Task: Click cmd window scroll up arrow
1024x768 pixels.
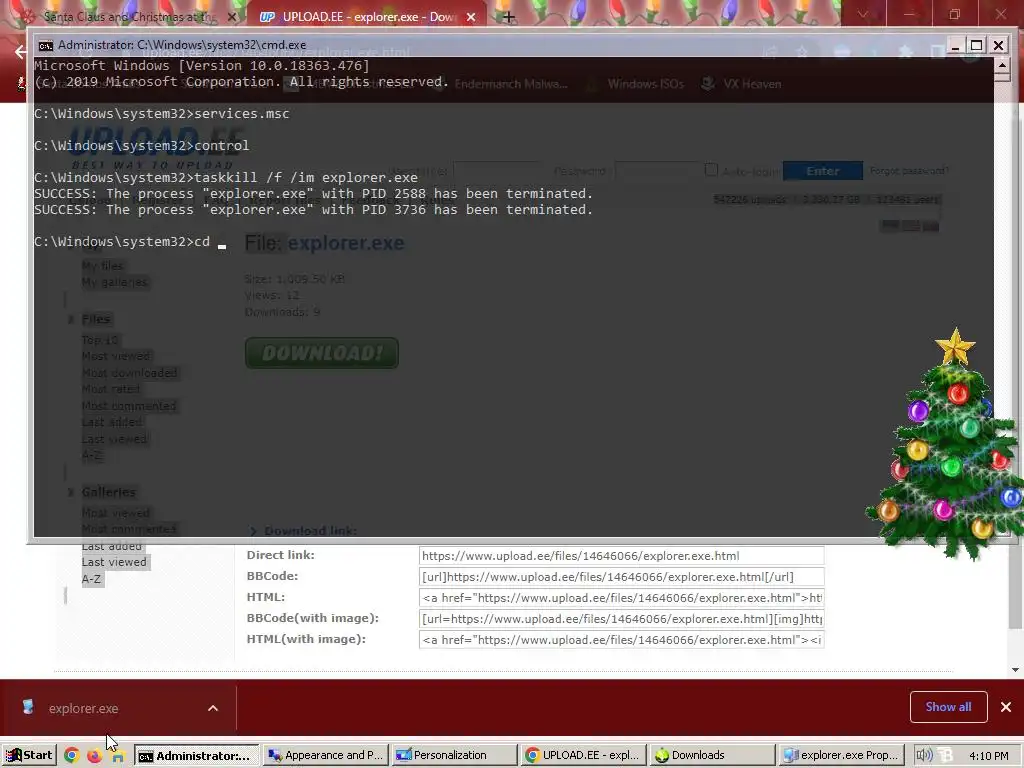Action: [1002, 64]
